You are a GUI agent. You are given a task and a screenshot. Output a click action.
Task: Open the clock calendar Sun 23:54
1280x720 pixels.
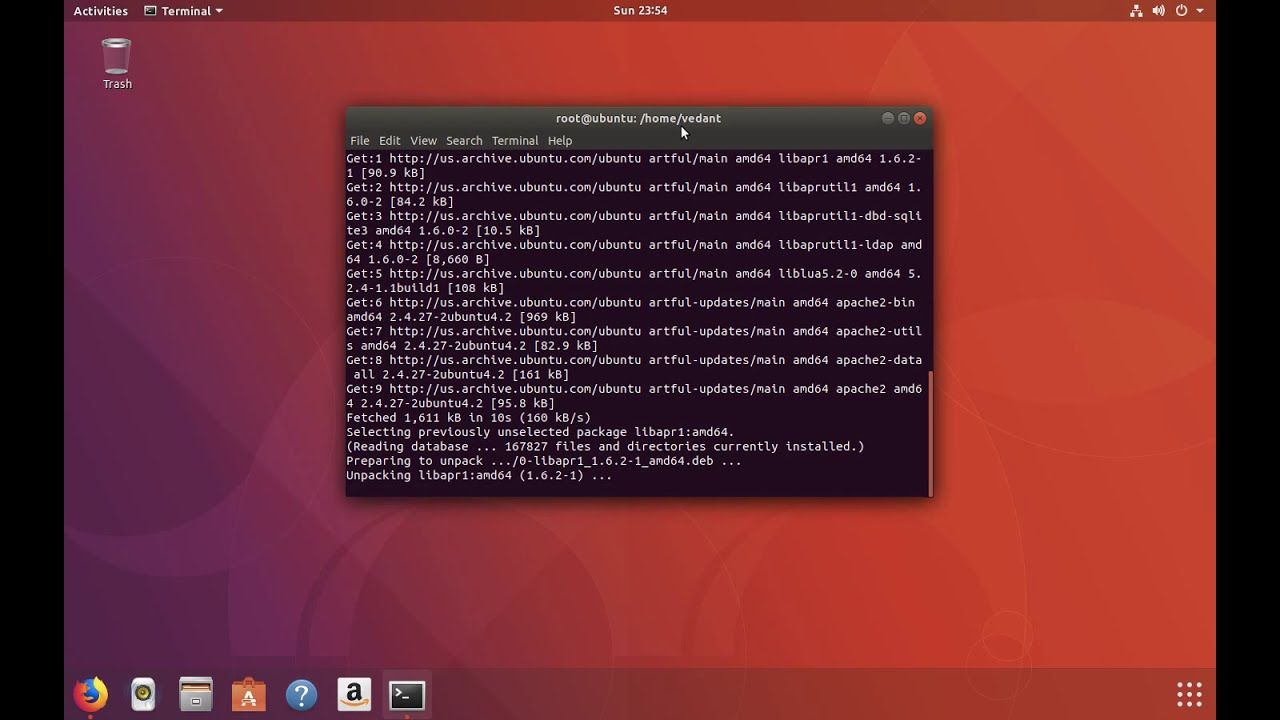[x=640, y=11]
